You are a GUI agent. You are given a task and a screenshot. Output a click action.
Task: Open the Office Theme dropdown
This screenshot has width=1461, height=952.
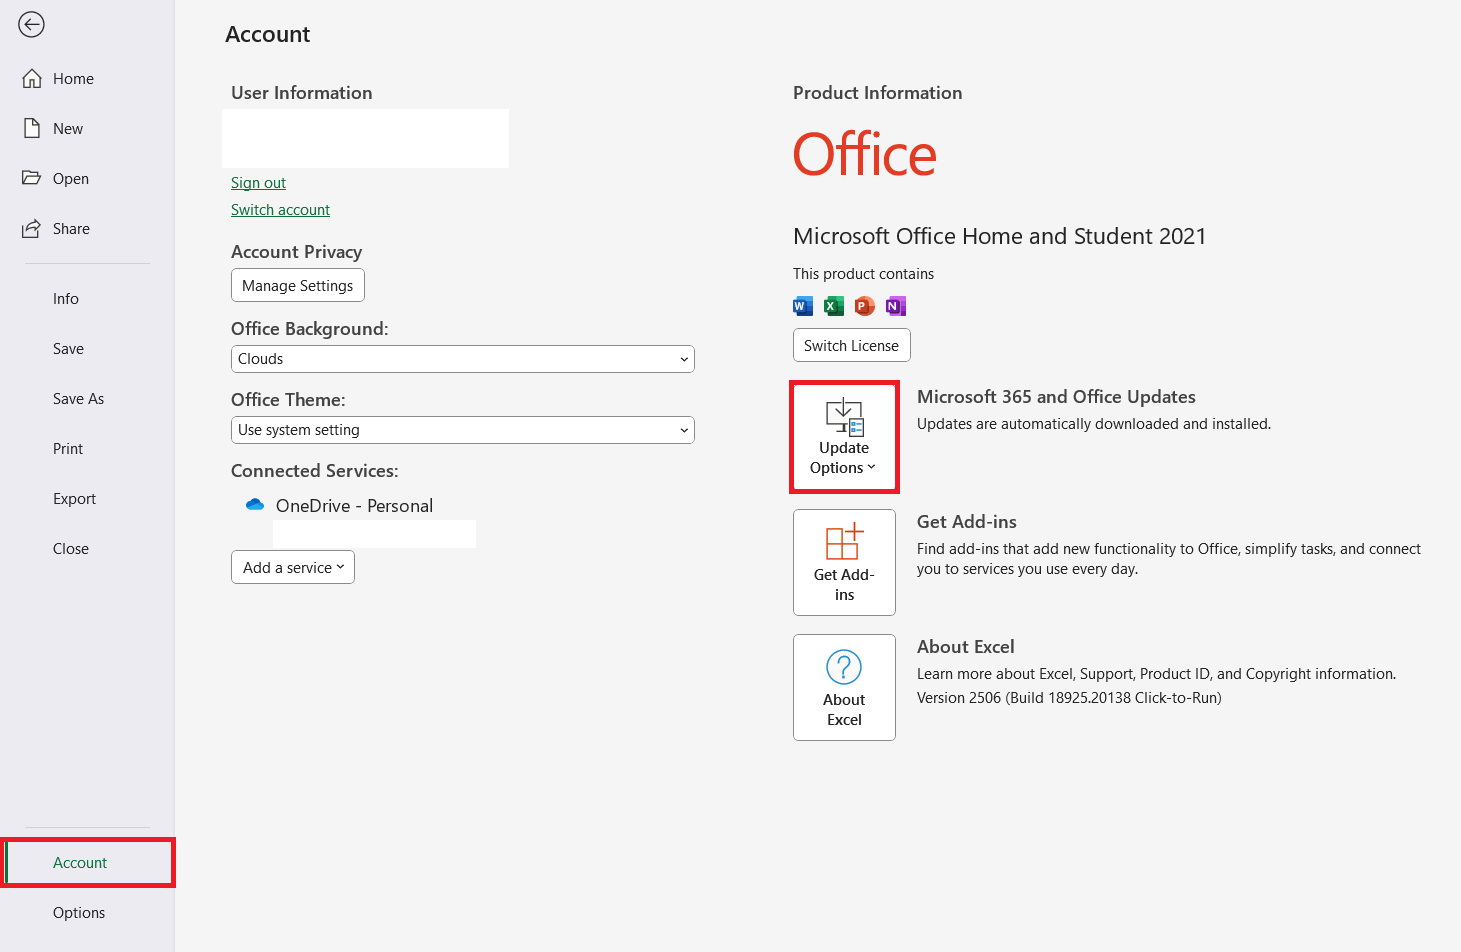[x=463, y=430]
